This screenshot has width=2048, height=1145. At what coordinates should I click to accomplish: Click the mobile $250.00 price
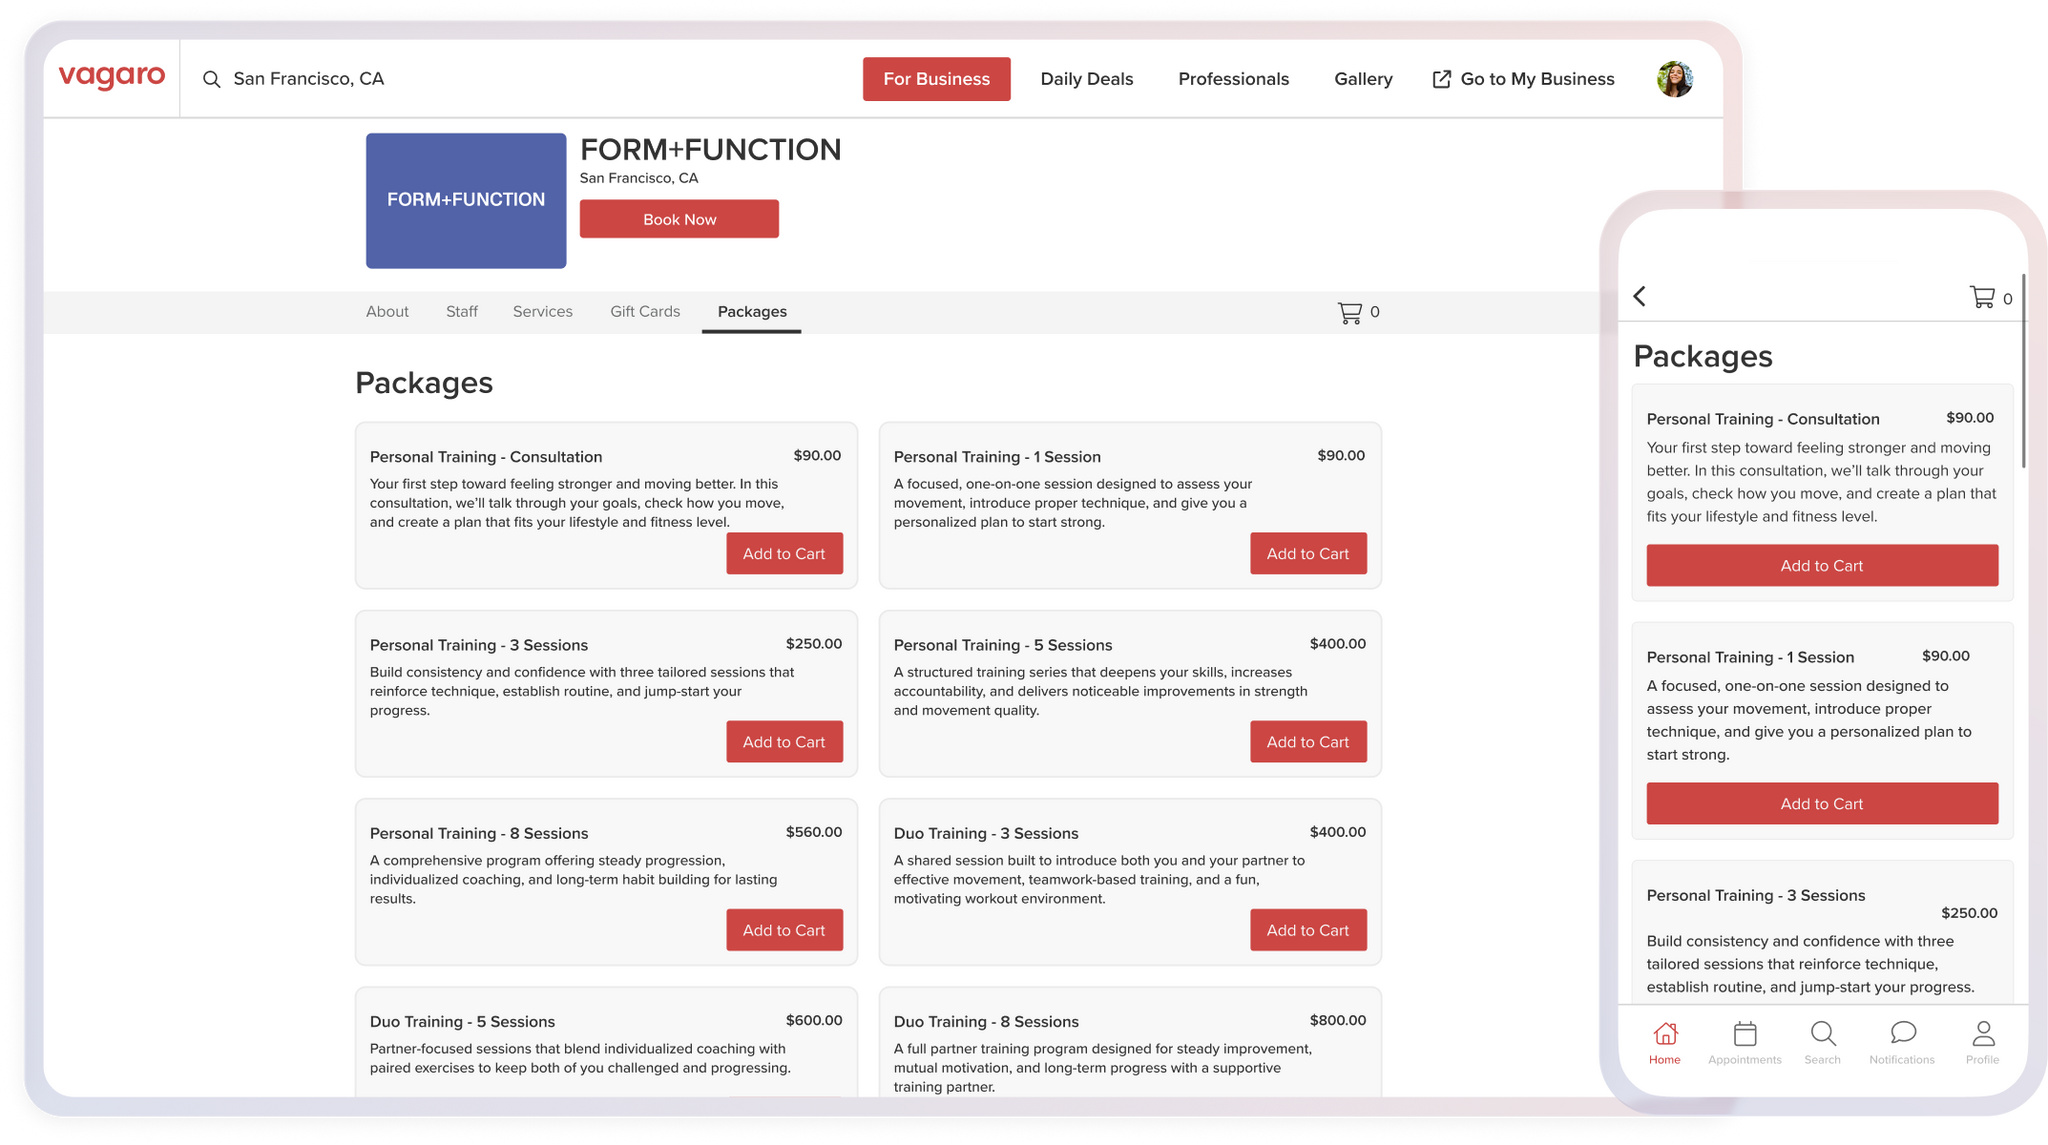pos(1969,913)
